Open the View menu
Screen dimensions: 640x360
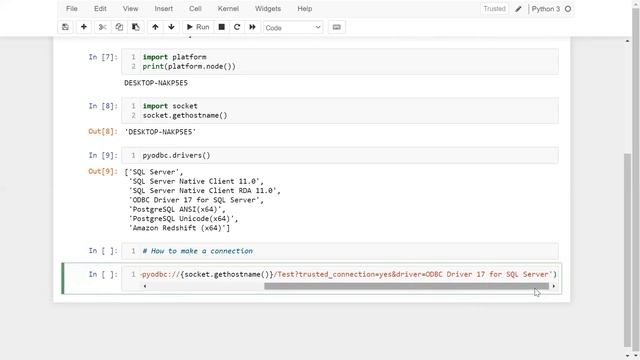131,9
